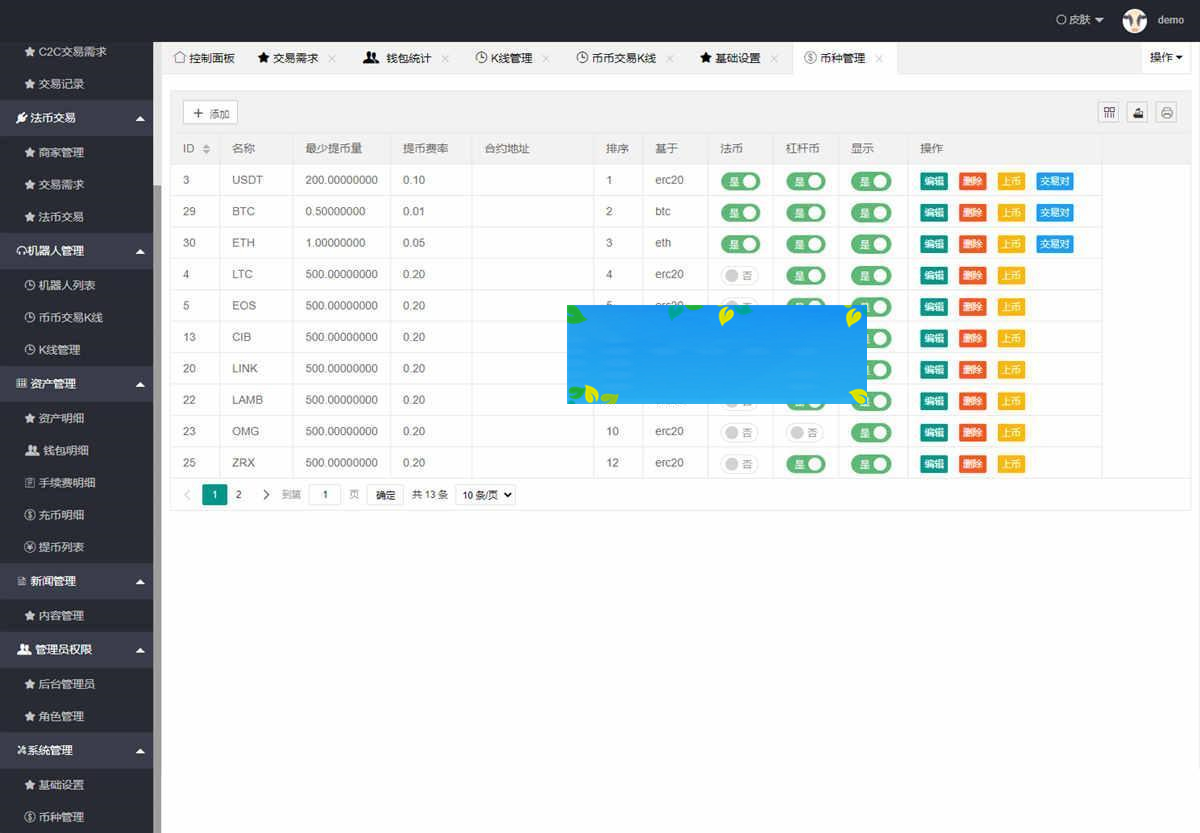Image resolution: width=1200 pixels, height=833 pixels.
Task: Close the 交易需求 tab with its X
Action: [x=332, y=59]
